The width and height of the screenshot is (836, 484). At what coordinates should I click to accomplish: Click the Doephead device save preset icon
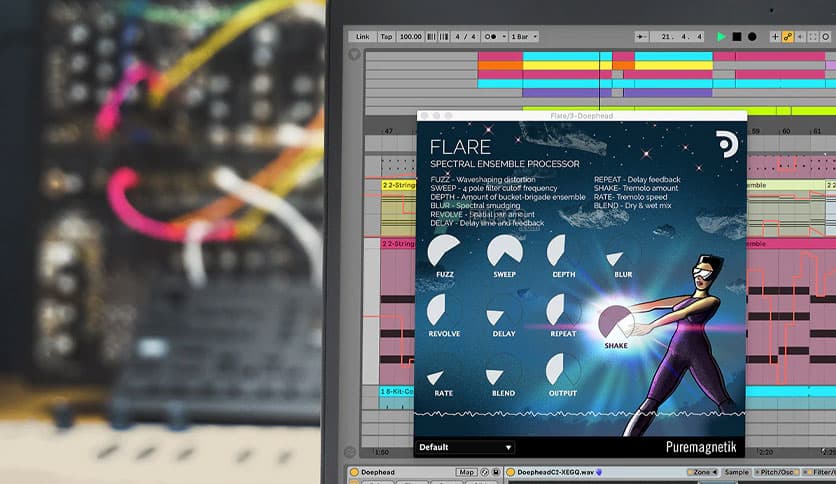[x=496, y=472]
